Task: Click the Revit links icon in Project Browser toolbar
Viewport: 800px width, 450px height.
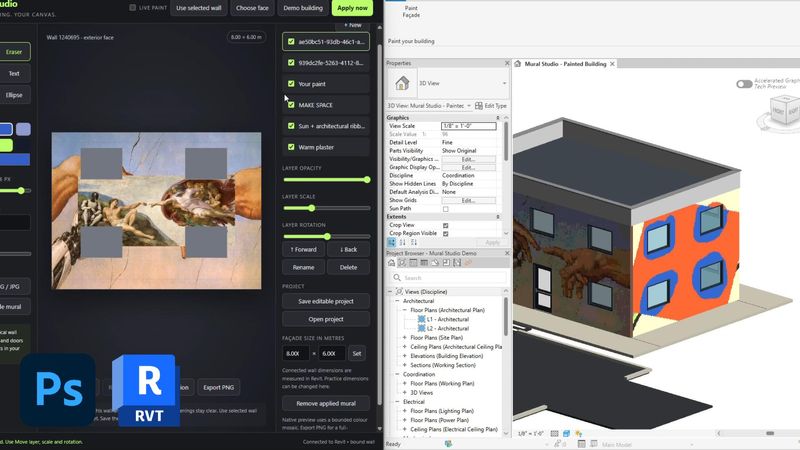Action: tap(457, 263)
